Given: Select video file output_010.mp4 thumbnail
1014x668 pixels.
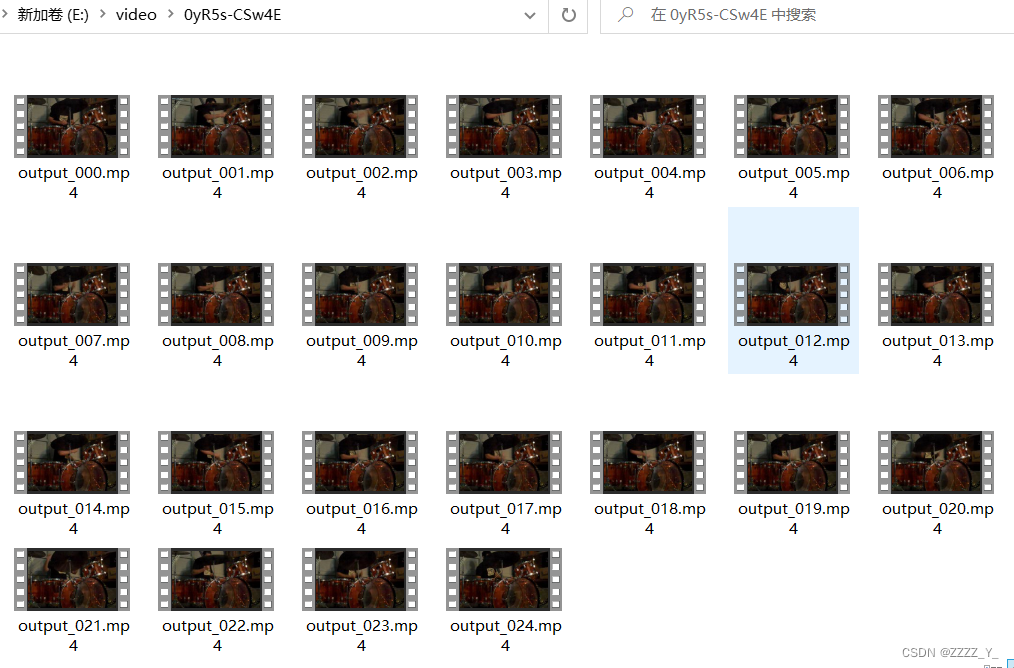Looking at the screenshot, I should [x=504, y=294].
